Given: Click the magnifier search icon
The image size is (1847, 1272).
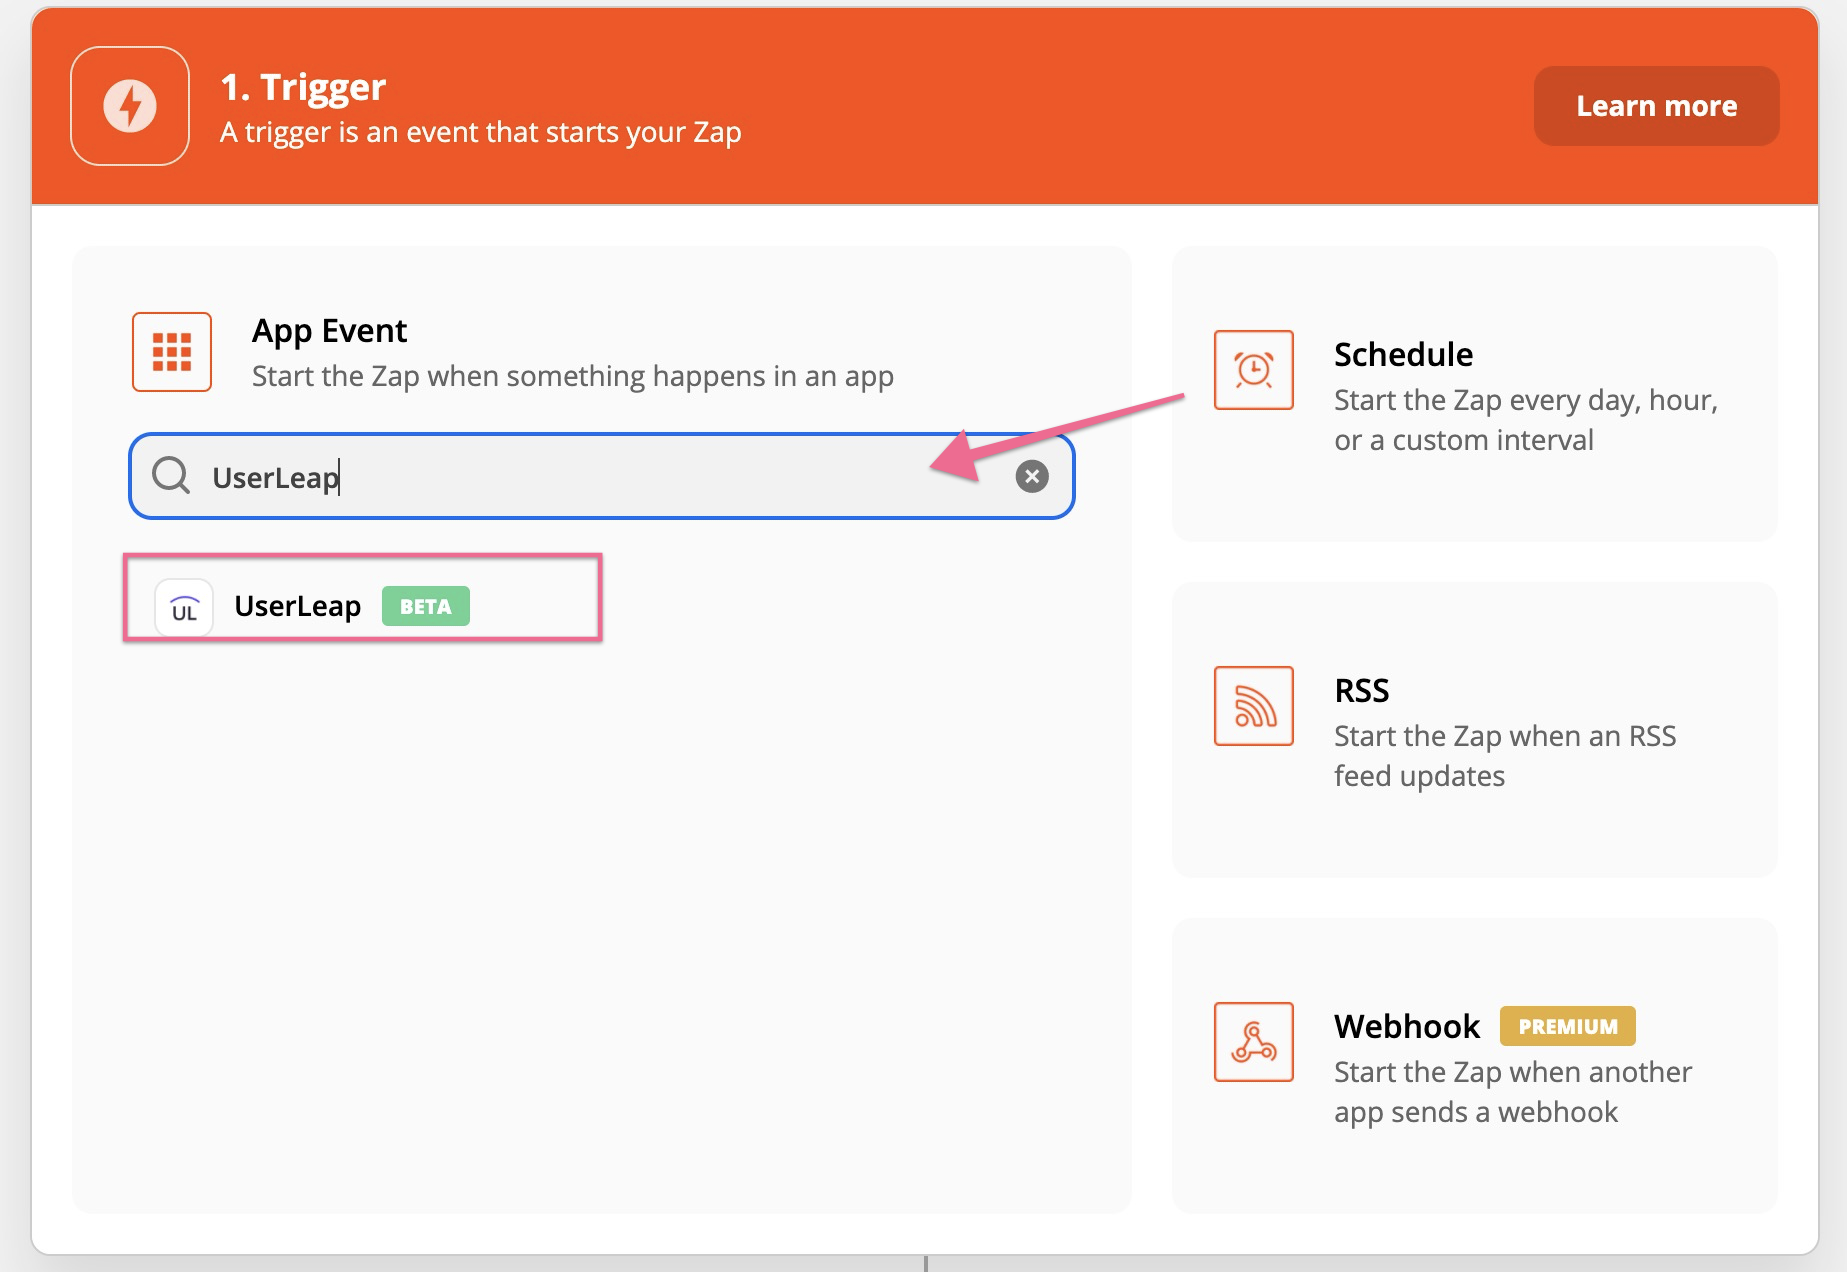Looking at the screenshot, I should click(x=171, y=476).
